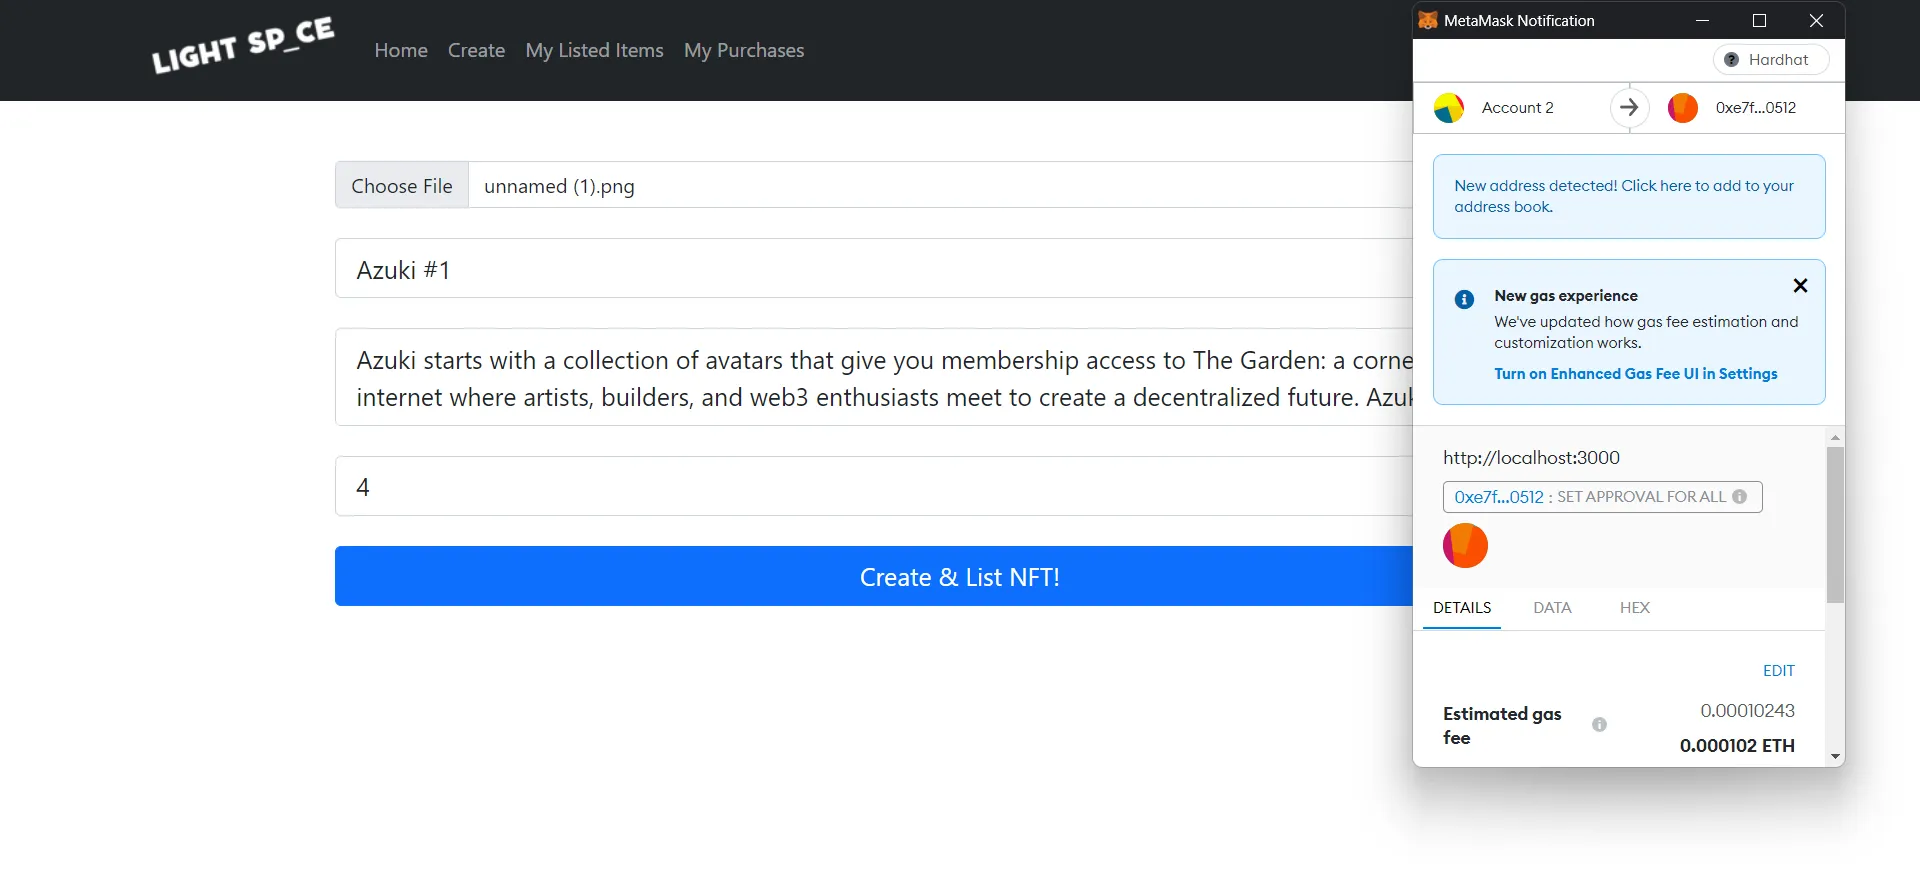Screen dimensions: 1920x883
Task: Click the arrow between the two accounts
Action: coord(1629,107)
